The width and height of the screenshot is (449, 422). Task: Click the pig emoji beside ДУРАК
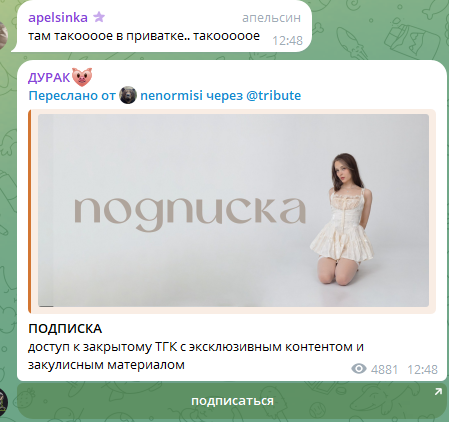[x=82, y=77]
